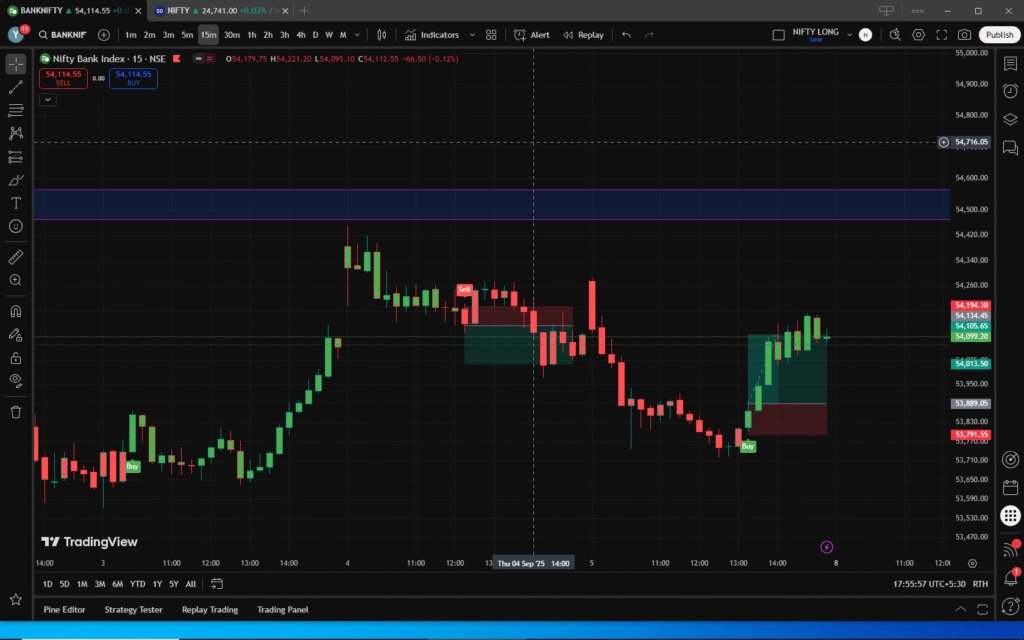Click the blue BUY price button
Image resolution: width=1024 pixels, height=640 pixels.
pyautogui.click(x=133, y=78)
